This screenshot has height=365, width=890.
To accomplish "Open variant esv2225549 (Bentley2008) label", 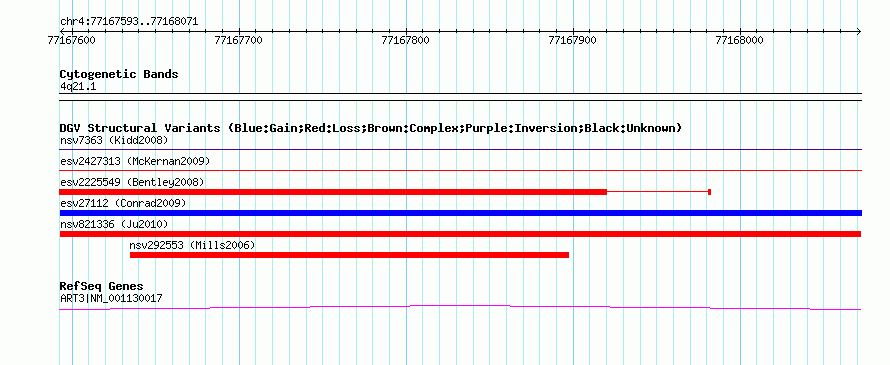I will click(x=132, y=182).
